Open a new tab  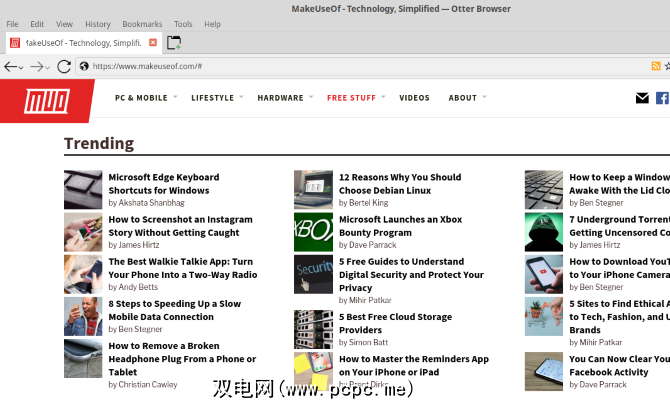click(173, 43)
